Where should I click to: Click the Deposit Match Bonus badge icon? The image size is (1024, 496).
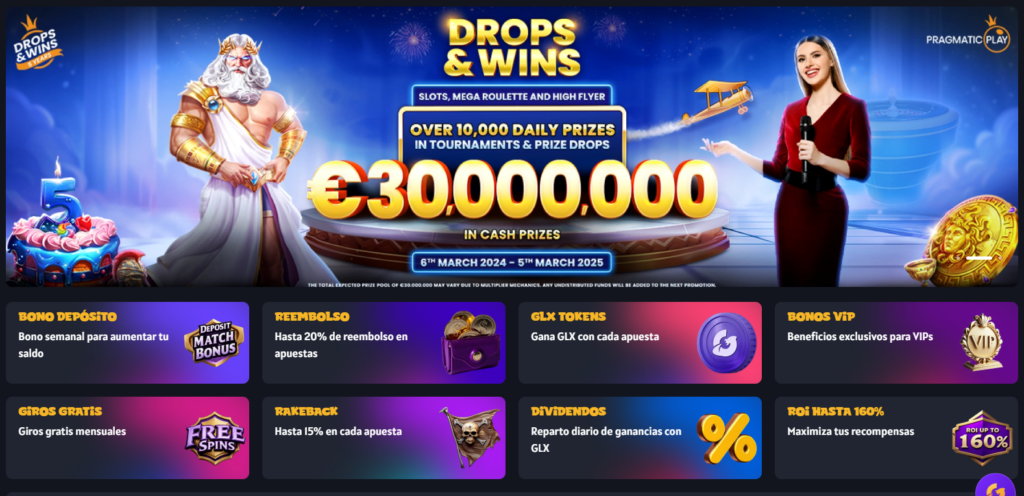214,342
